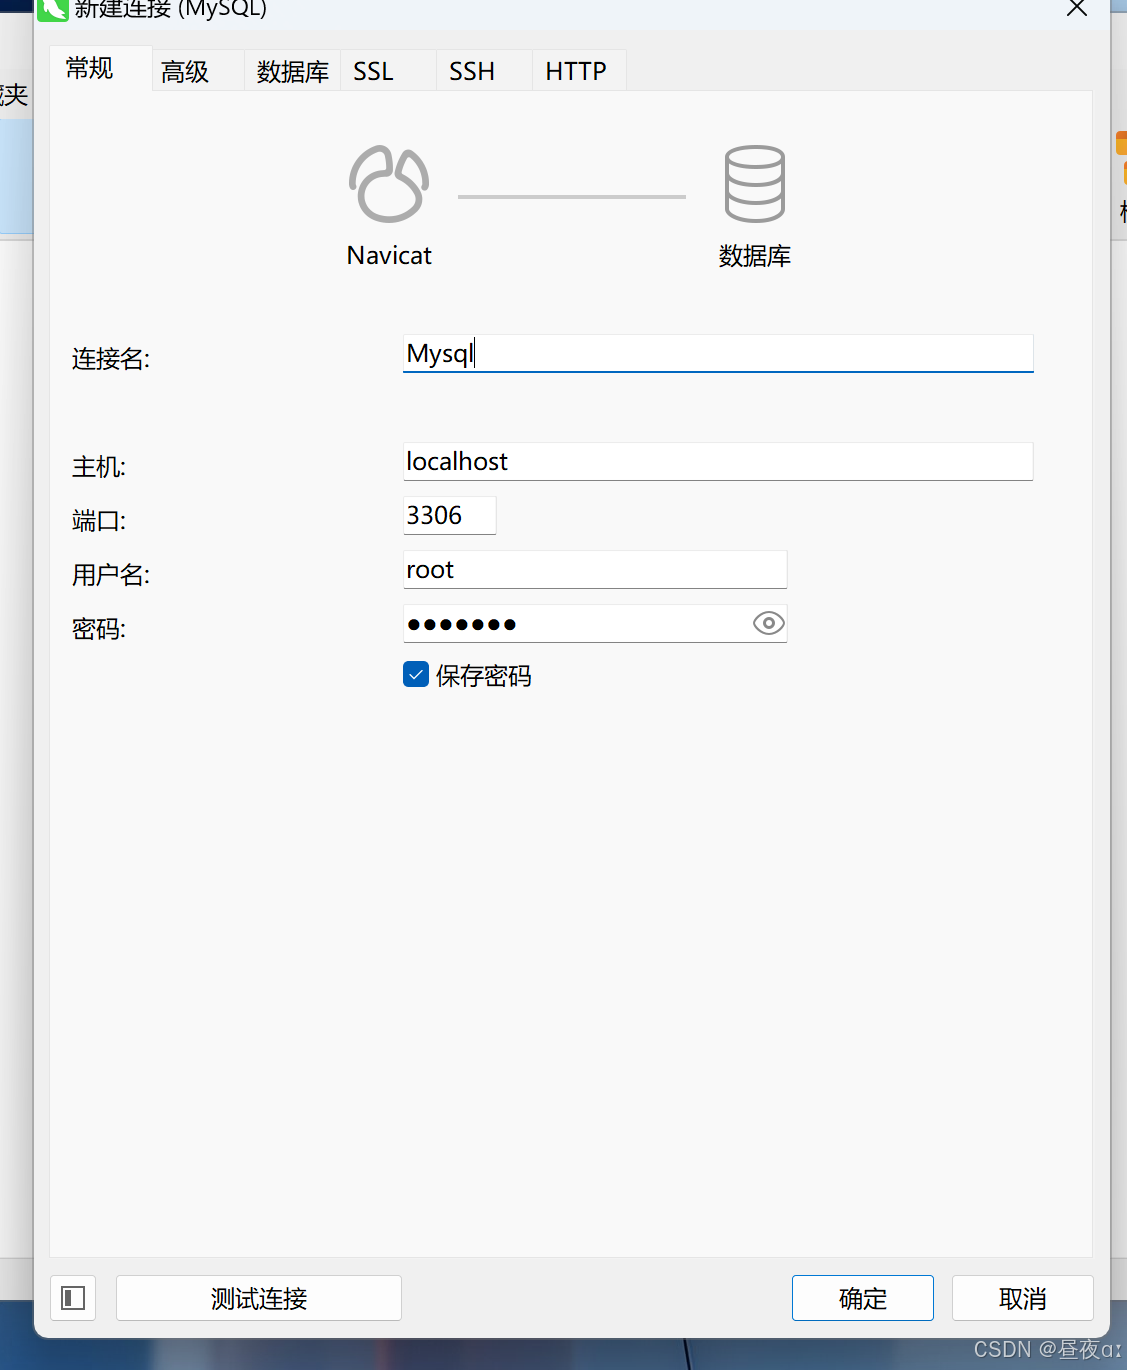This screenshot has height=1370, width=1127.
Task: Open the 高级 tab
Action: point(198,71)
